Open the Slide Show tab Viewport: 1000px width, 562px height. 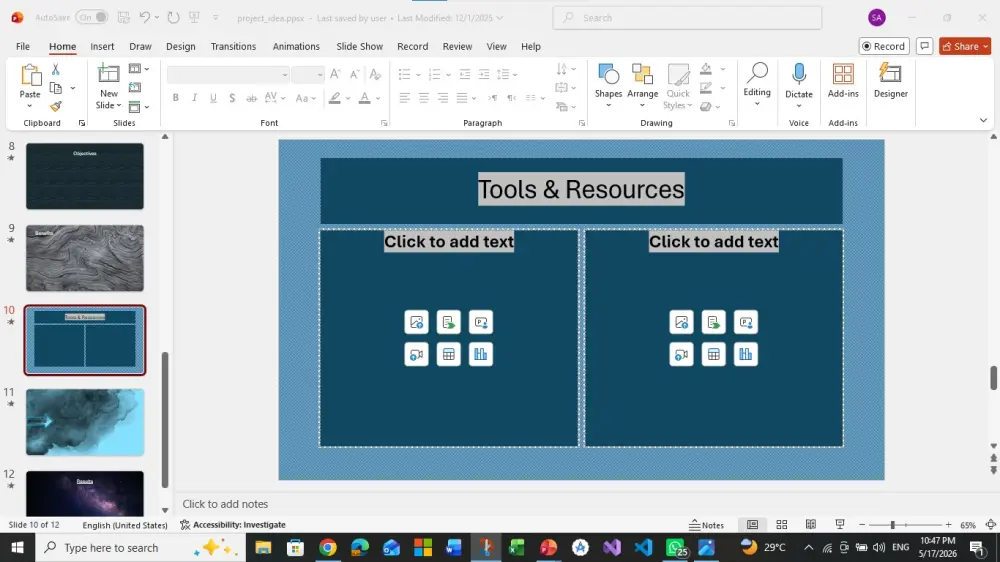[360, 46]
